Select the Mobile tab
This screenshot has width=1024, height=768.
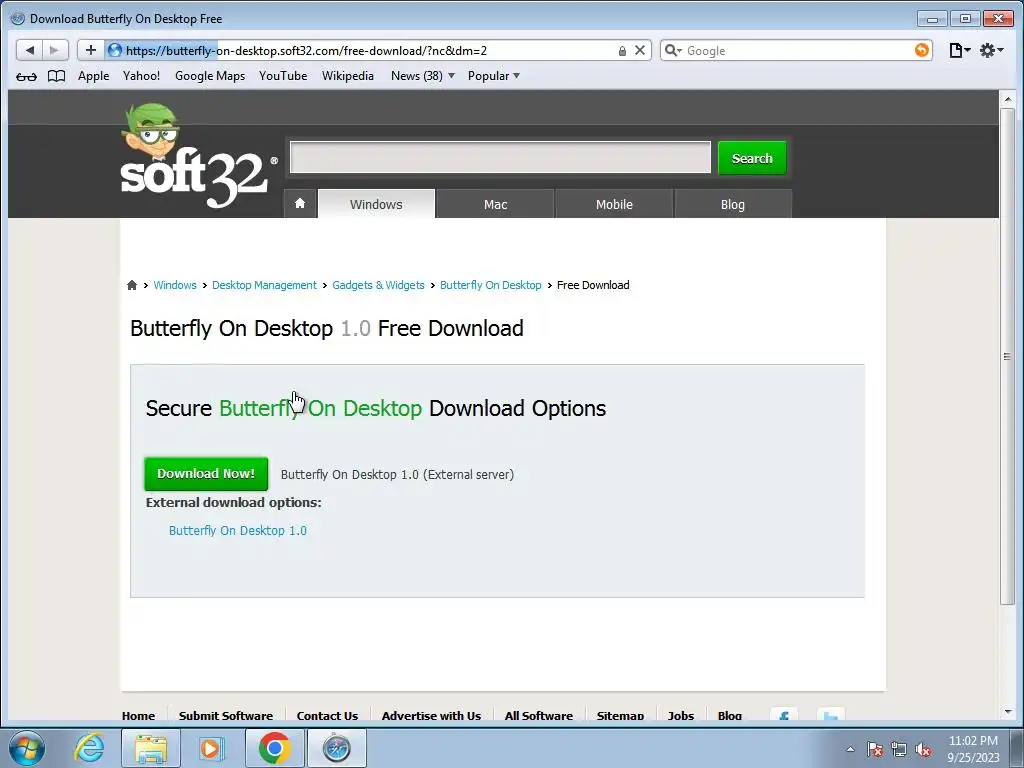(614, 204)
